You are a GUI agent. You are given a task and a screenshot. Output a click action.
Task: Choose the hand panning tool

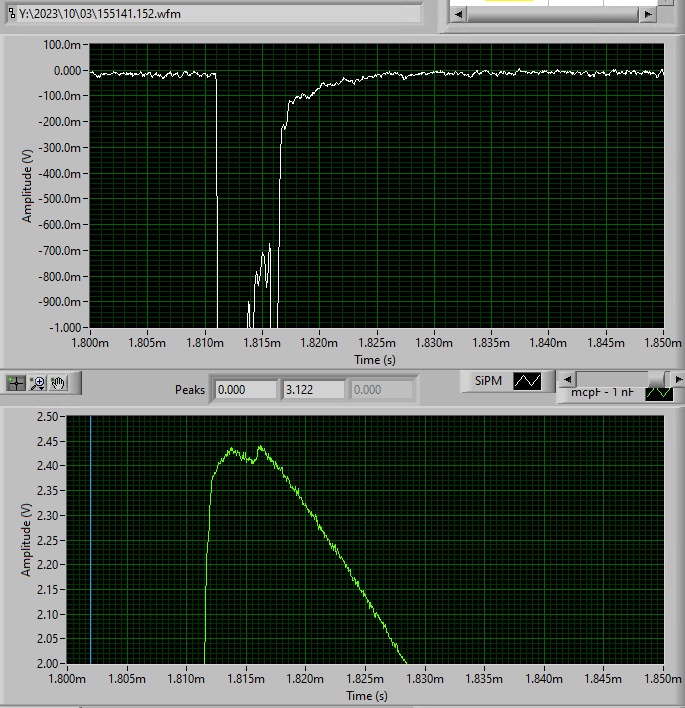pos(58,383)
